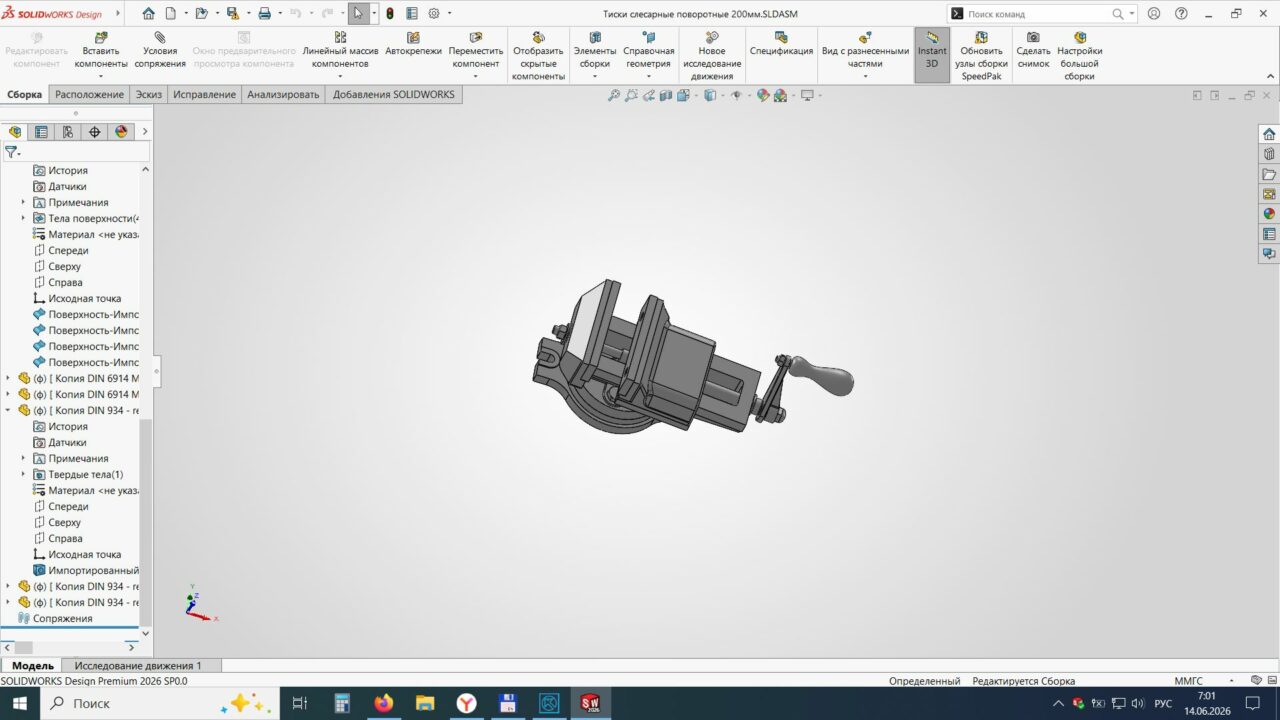Open the user account icon
This screenshot has height=720, width=1280.
click(1154, 14)
